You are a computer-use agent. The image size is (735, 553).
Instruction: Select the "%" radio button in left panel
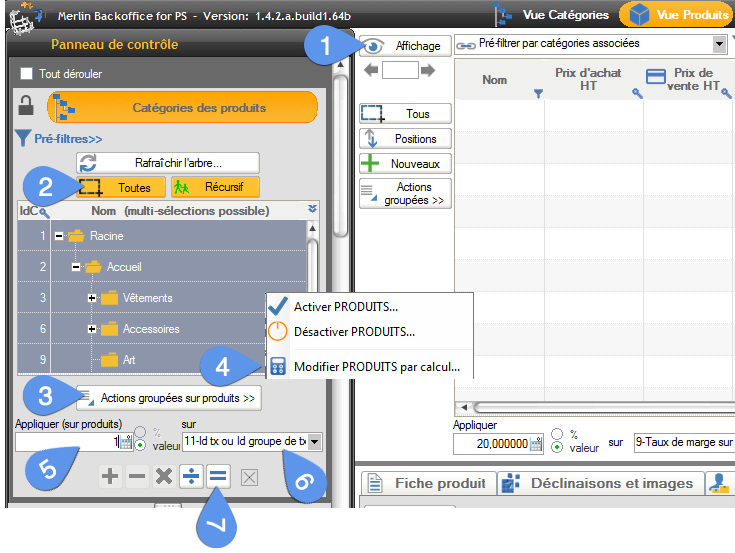140,431
